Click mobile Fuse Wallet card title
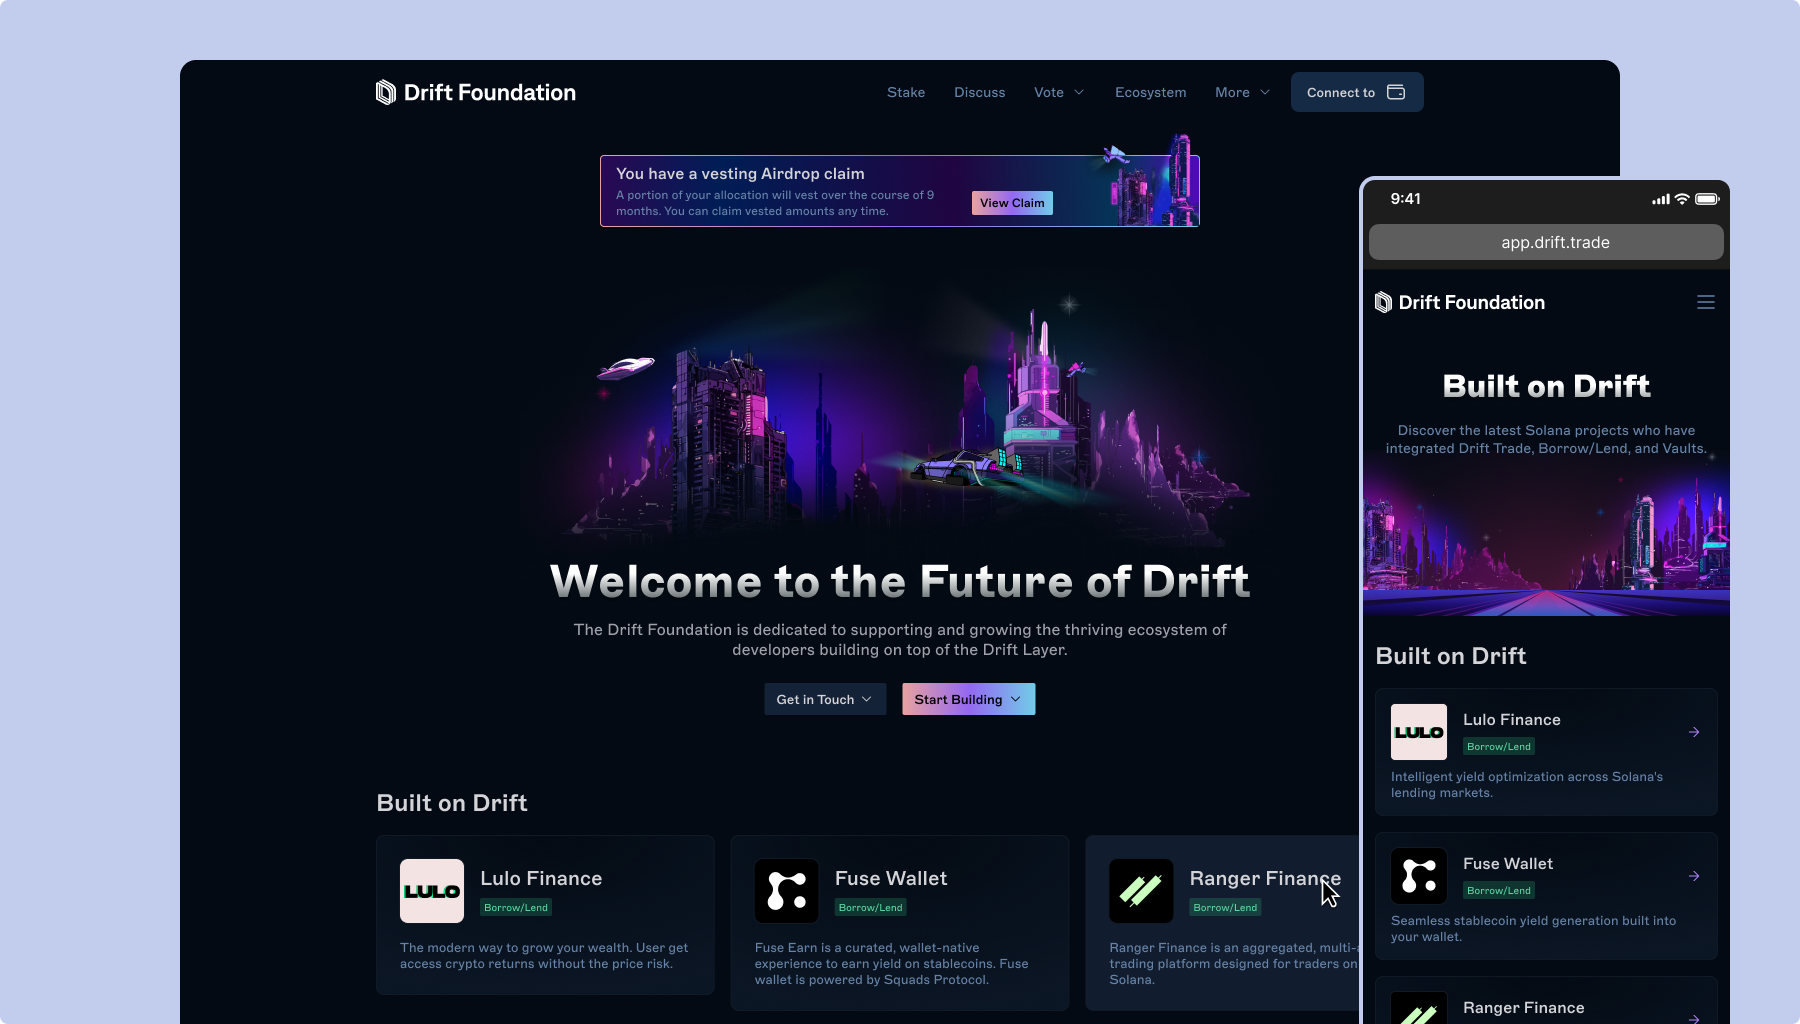1800x1024 pixels. coord(1508,863)
